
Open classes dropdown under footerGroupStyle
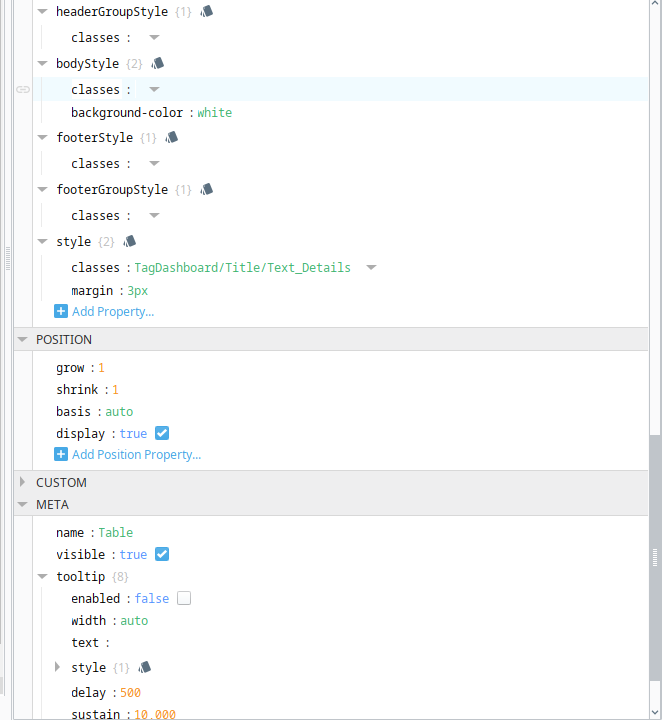coord(154,215)
